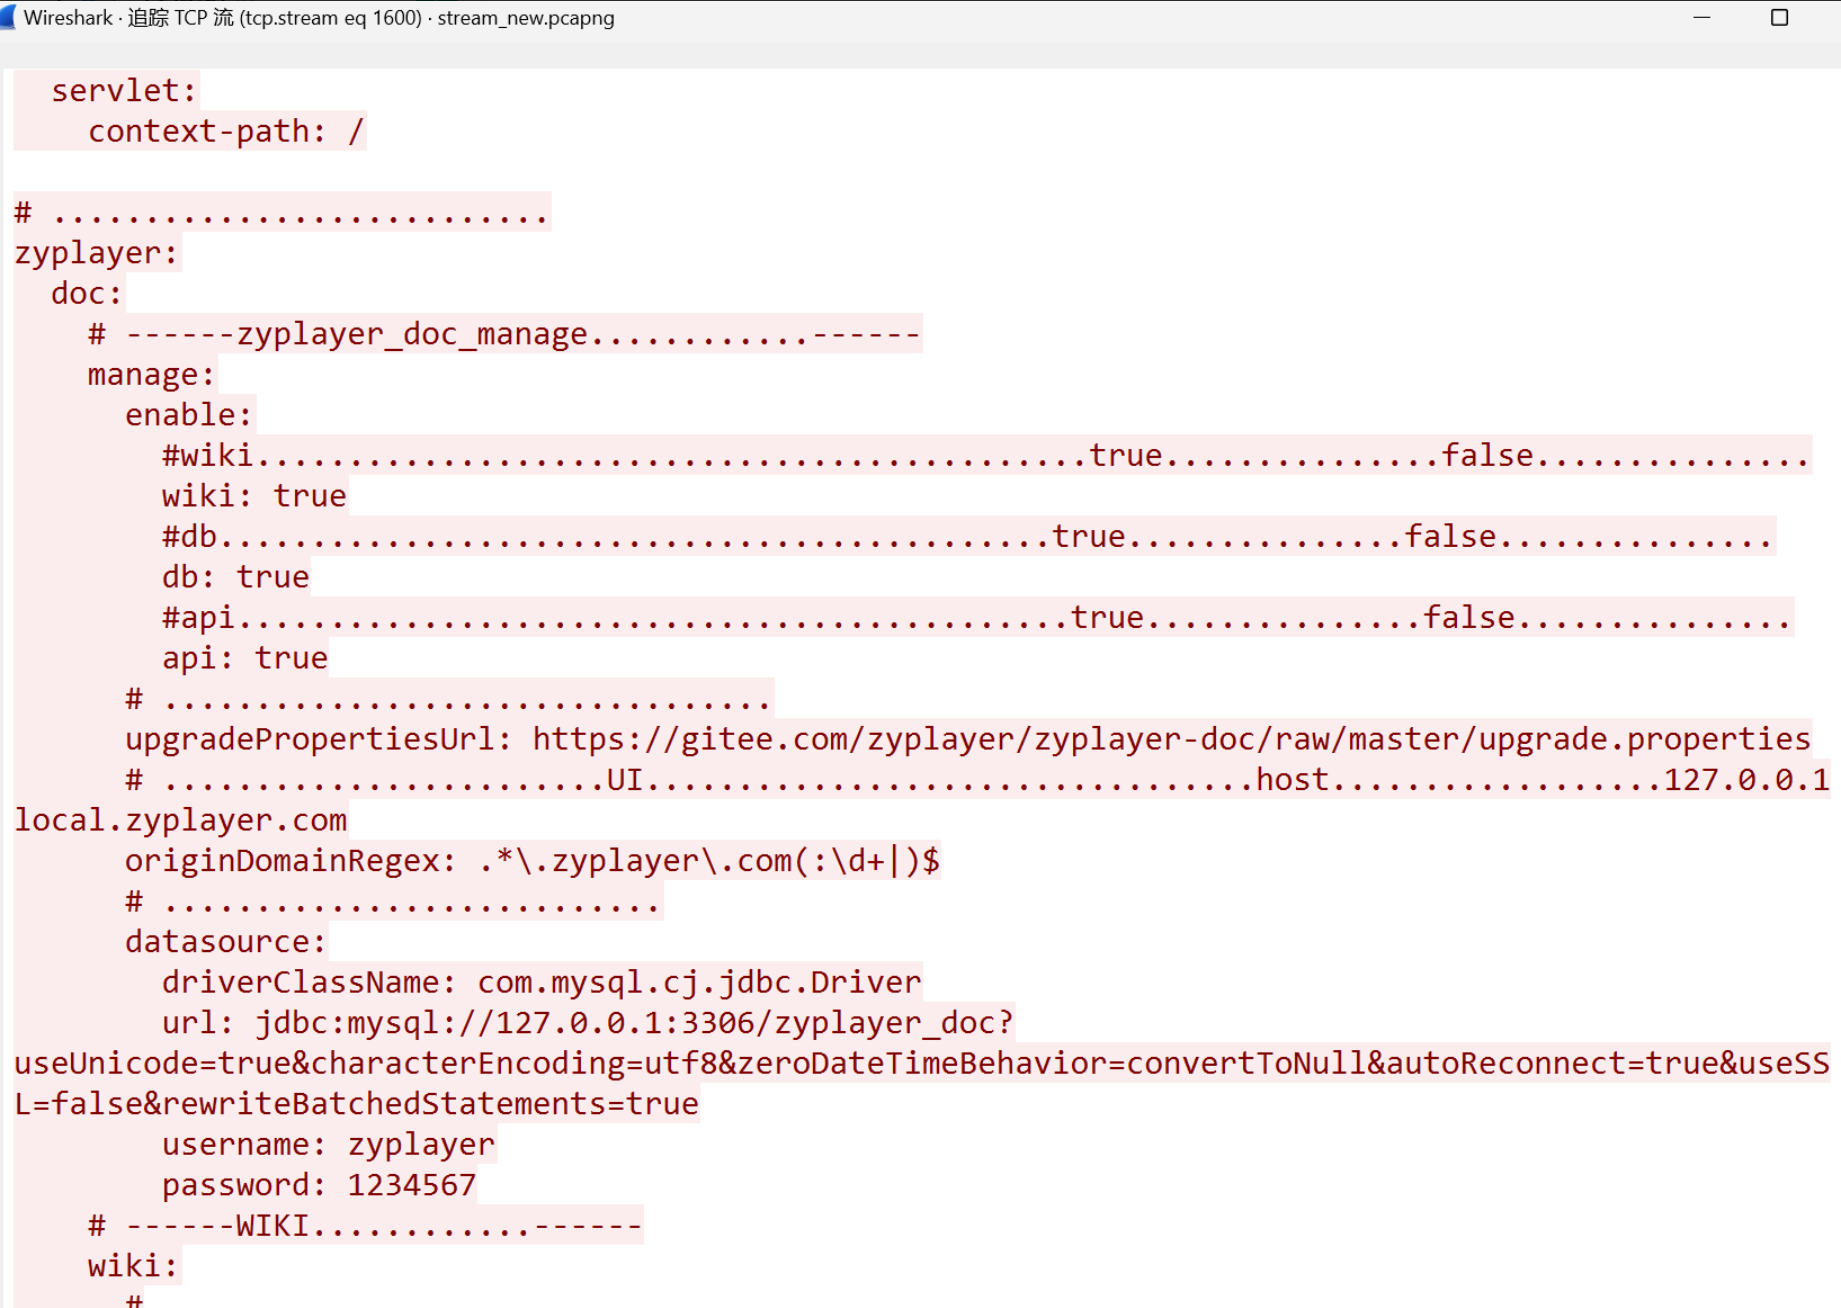Click the 'username: zyplayer' line
1841x1308 pixels.
coord(328,1144)
